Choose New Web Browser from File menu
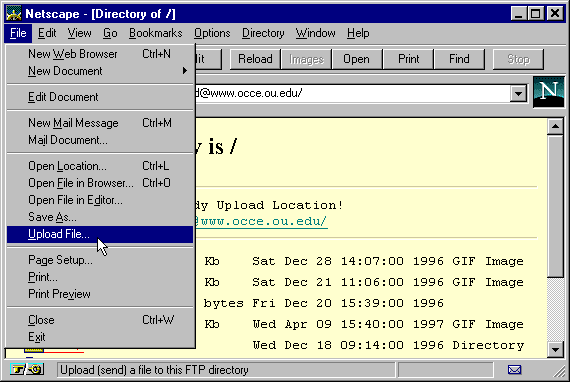 (100, 54)
